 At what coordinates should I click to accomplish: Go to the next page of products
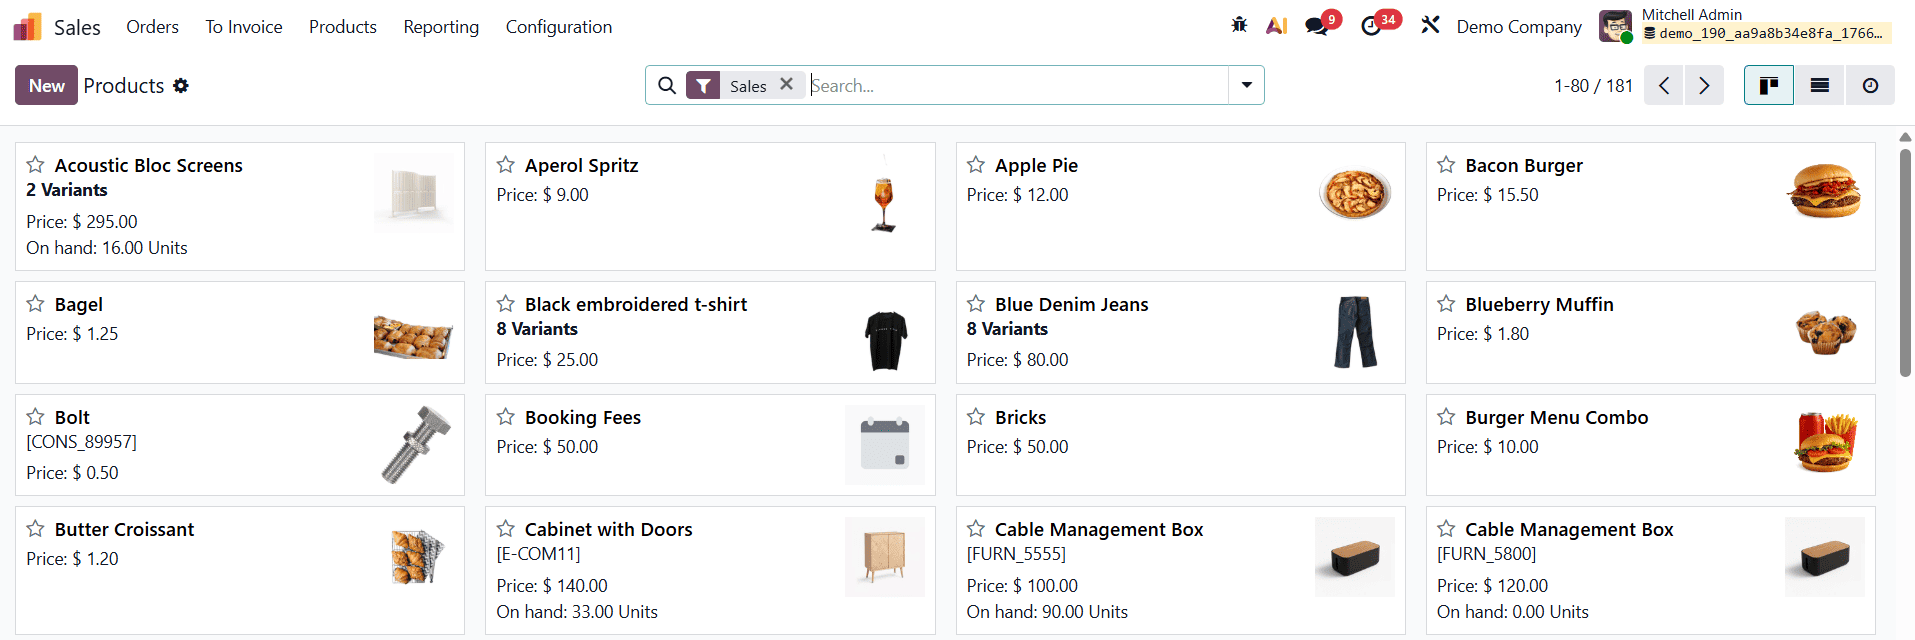click(1704, 85)
